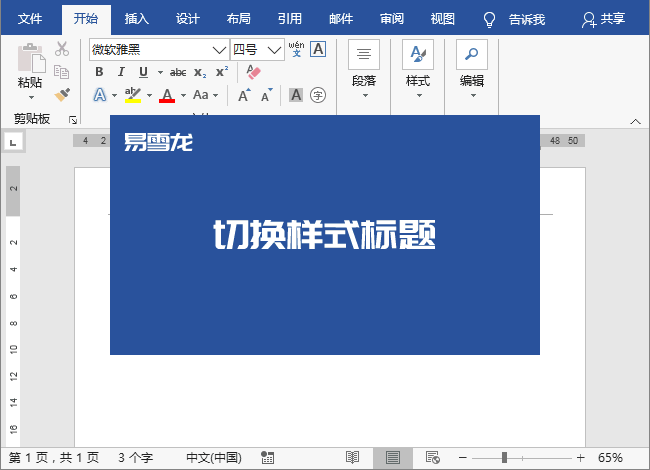The width and height of the screenshot is (650, 470).
Task: Expand the 粘贴 paste options arrow
Action: coord(31,98)
